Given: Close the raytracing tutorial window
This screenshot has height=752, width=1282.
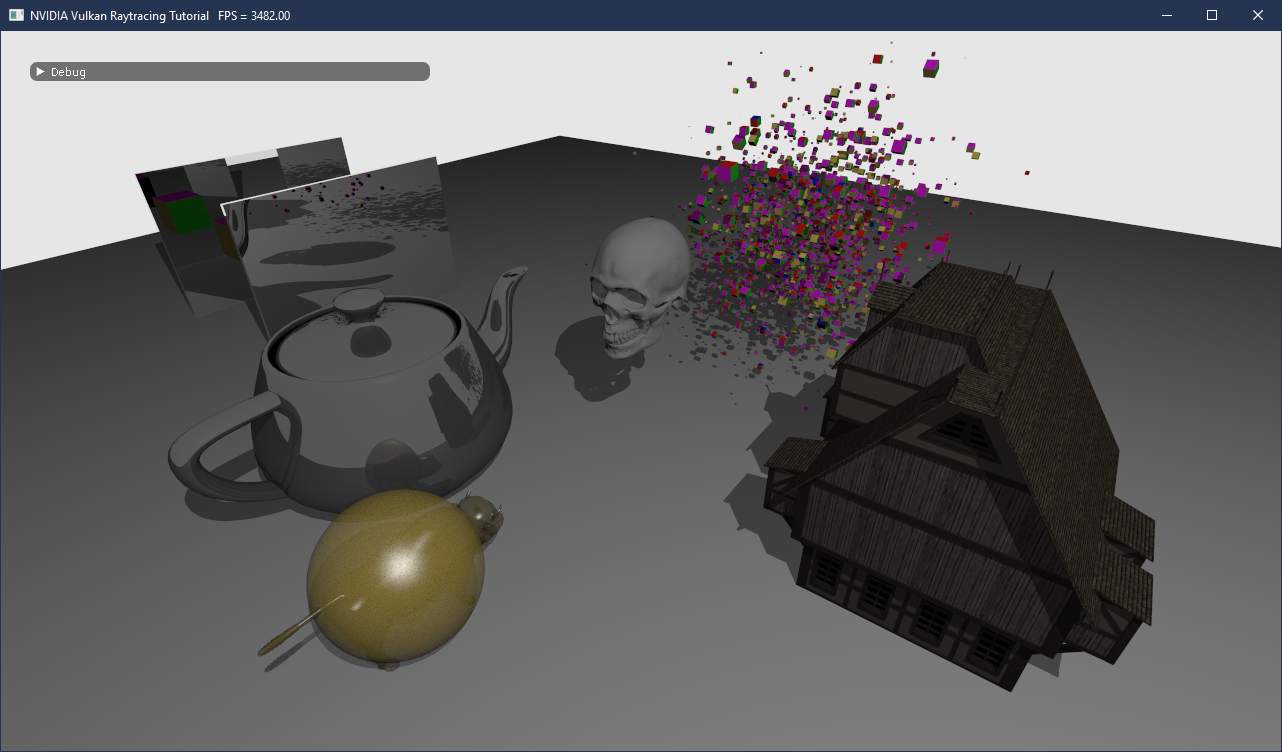Looking at the screenshot, I should click(1257, 15).
